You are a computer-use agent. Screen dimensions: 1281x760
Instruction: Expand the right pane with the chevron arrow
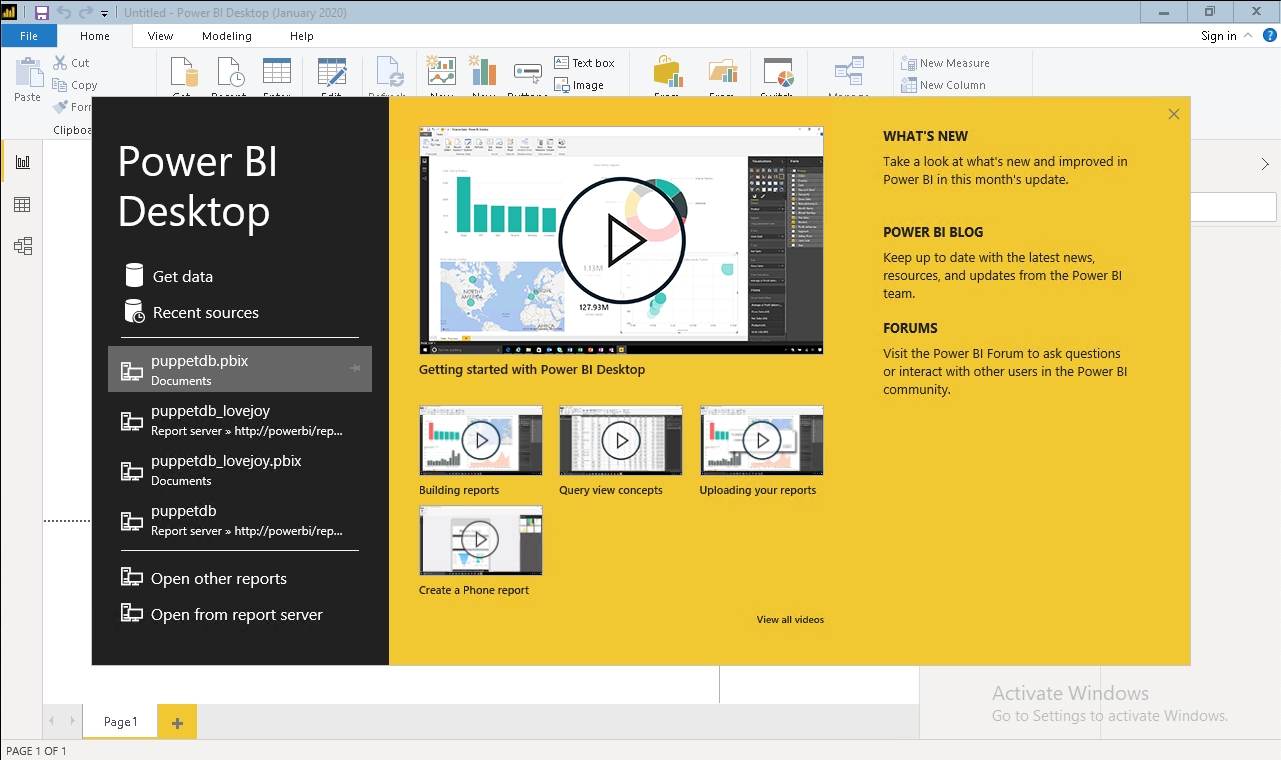pyautogui.click(x=1265, y=164)
